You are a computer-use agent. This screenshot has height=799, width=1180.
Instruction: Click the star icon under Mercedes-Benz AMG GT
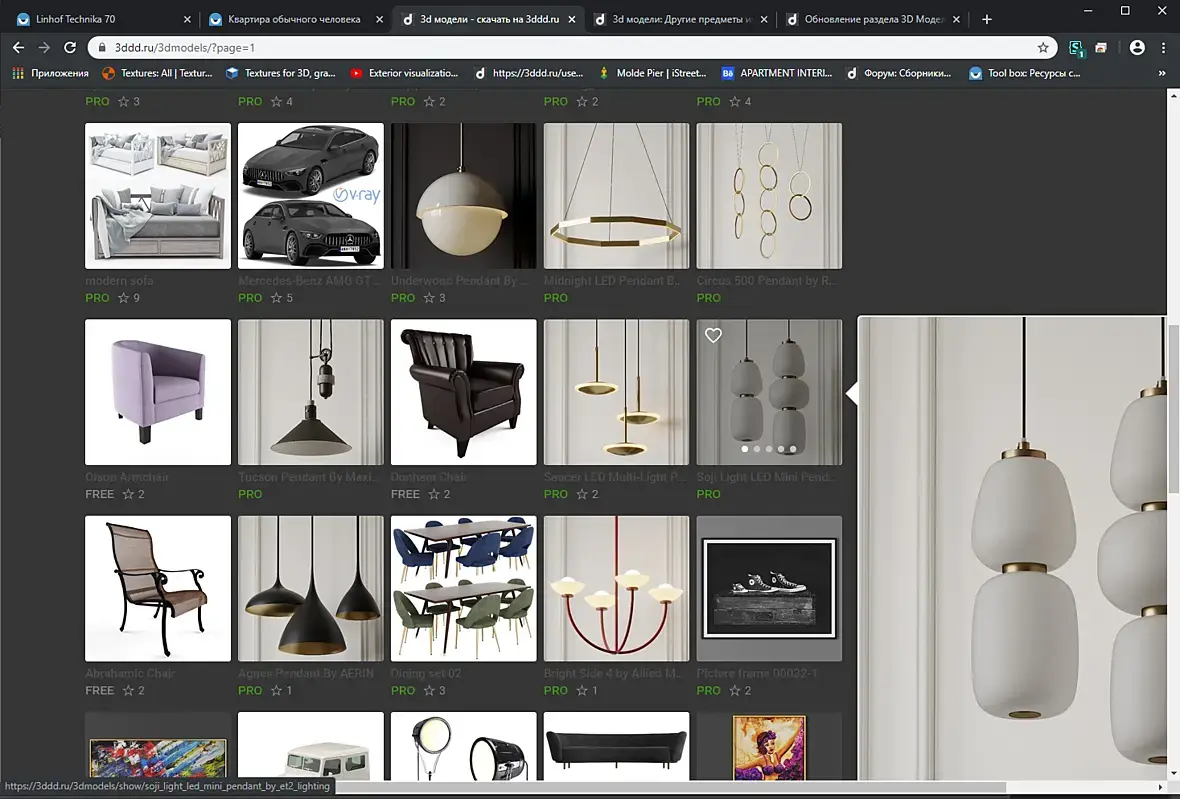276,298
